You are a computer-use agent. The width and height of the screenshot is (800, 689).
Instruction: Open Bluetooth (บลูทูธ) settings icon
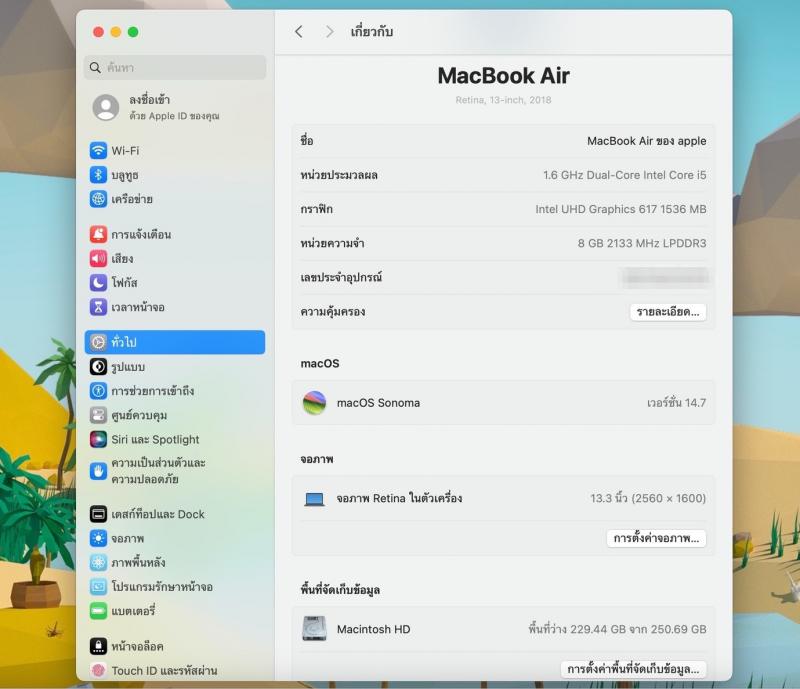click(x=98, y=175)
